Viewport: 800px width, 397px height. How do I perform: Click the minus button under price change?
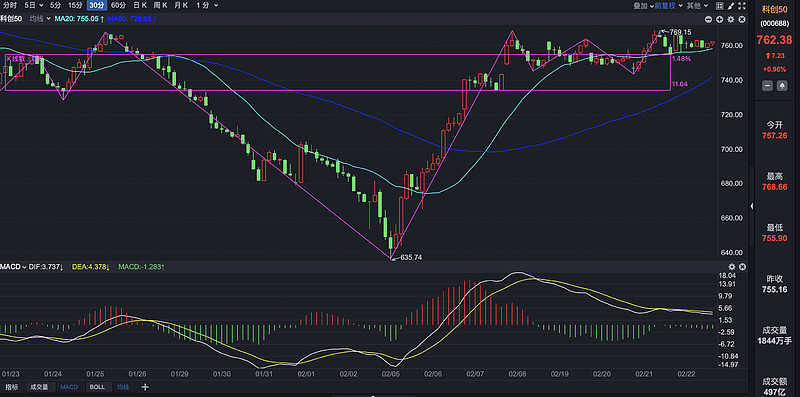pyautogui.click(x=768, y=86)
